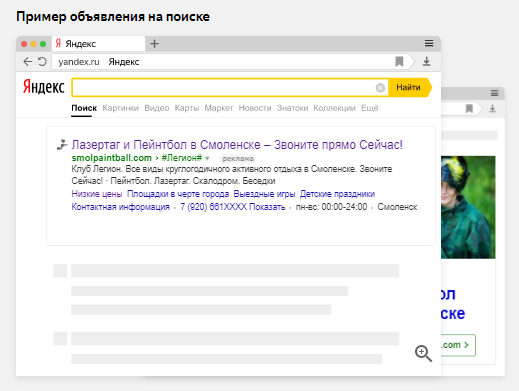
Task: Click the Yandex logo
Action: pos(44,87)
